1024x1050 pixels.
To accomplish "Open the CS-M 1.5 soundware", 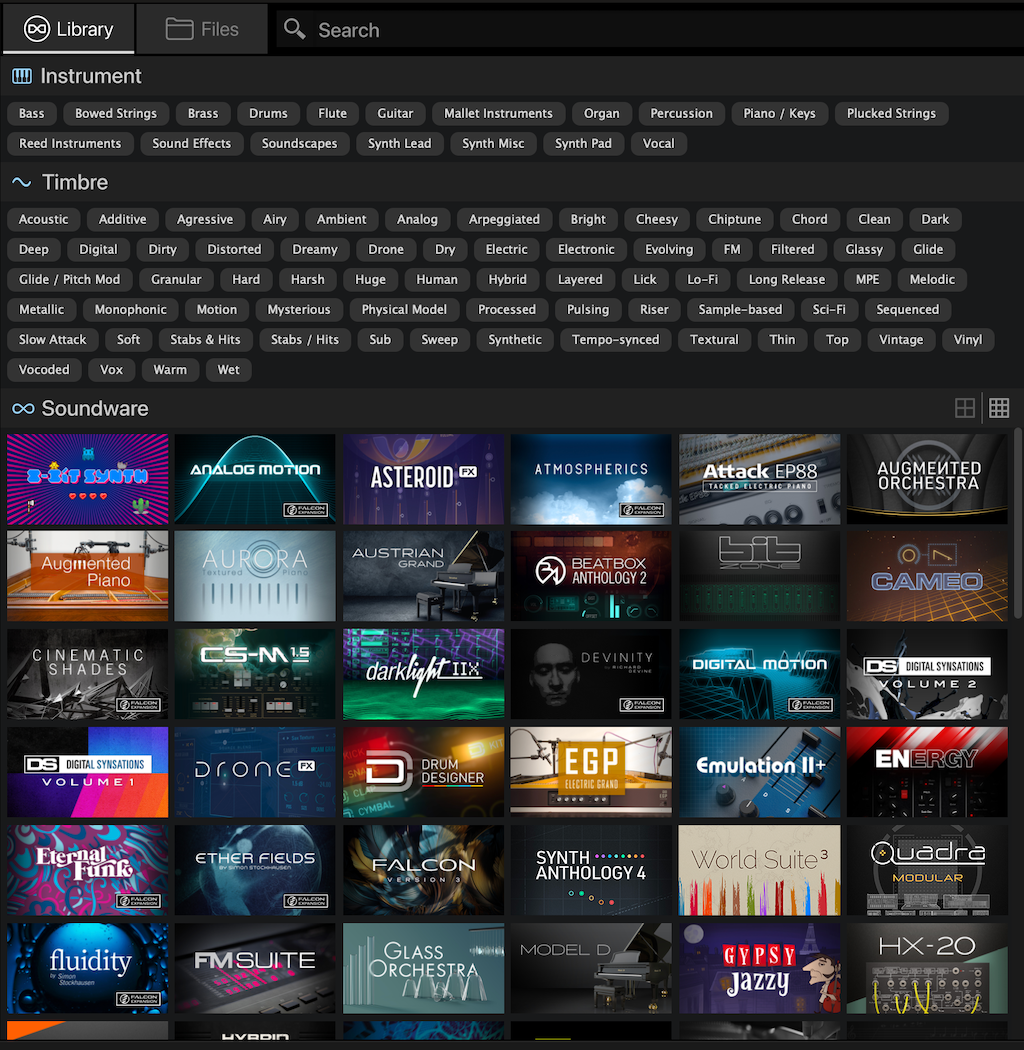I will click(255, 674).
